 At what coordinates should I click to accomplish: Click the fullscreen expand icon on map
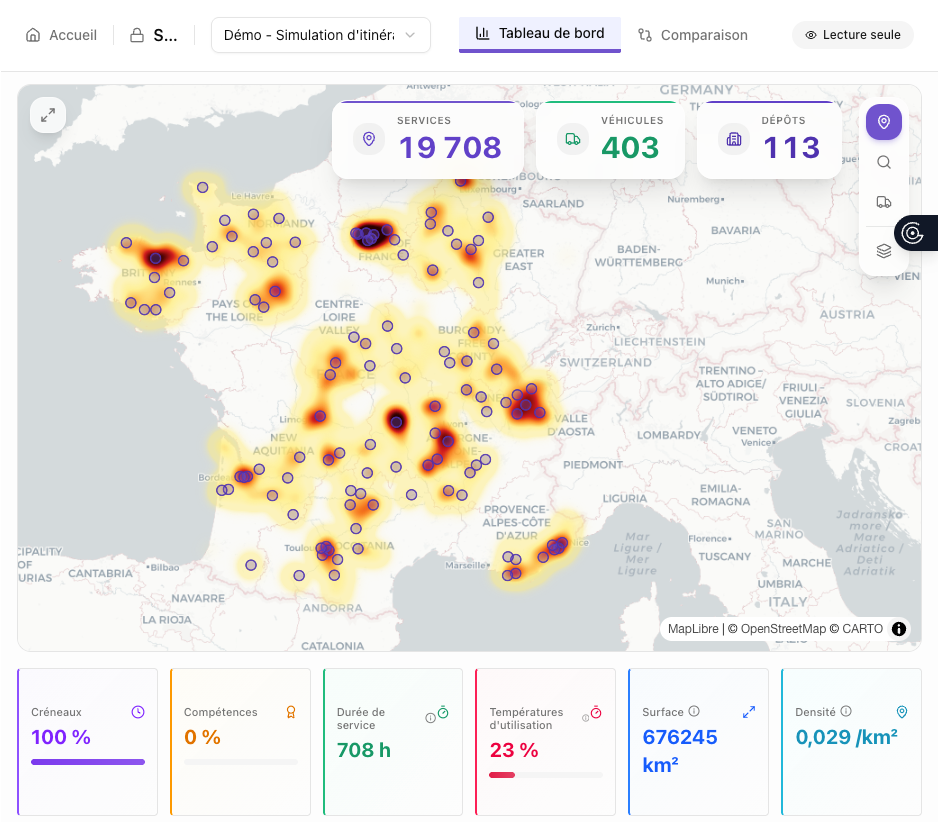pos(48,115)
